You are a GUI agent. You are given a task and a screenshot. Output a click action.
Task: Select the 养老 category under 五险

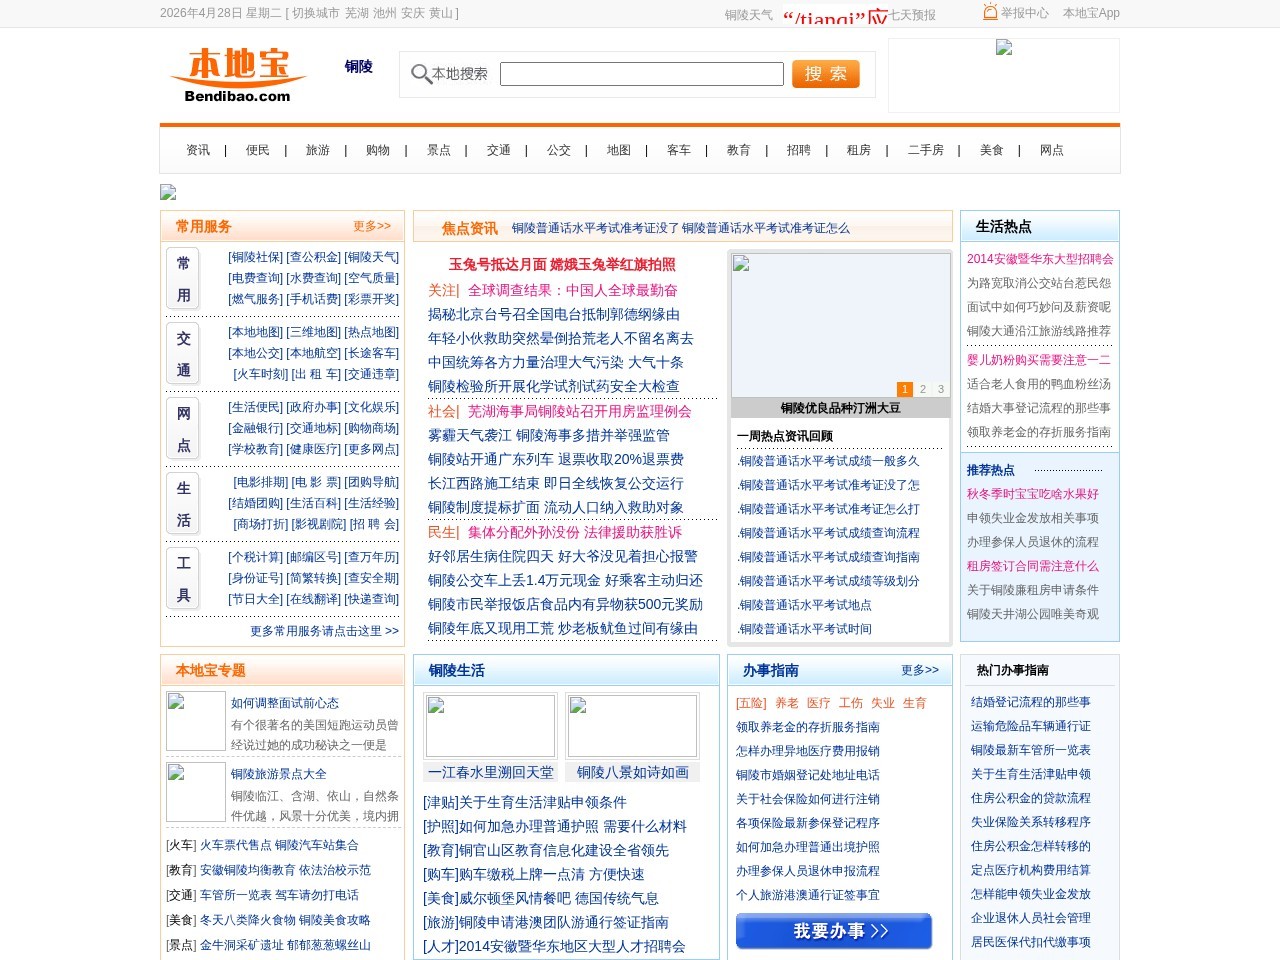tap(787, 703)
